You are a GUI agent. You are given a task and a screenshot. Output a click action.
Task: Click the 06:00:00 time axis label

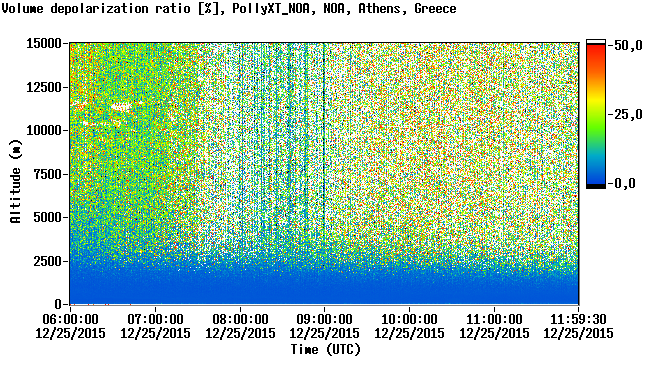click(x=70, y=319)
